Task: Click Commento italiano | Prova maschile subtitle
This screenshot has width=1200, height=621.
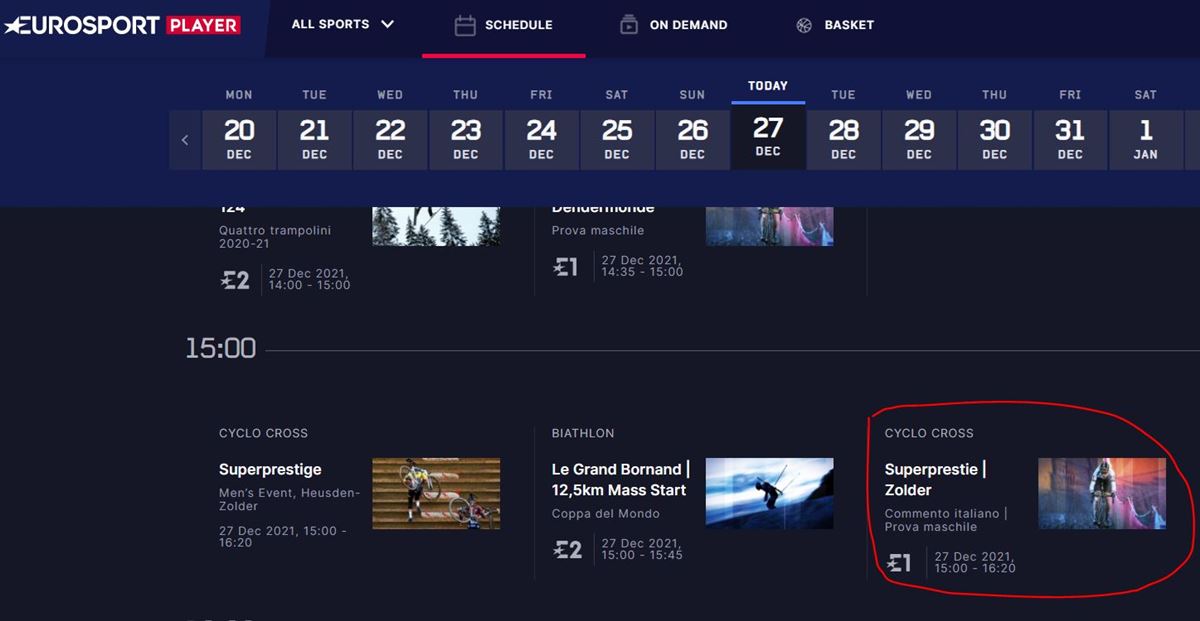Action: point(946,520)
